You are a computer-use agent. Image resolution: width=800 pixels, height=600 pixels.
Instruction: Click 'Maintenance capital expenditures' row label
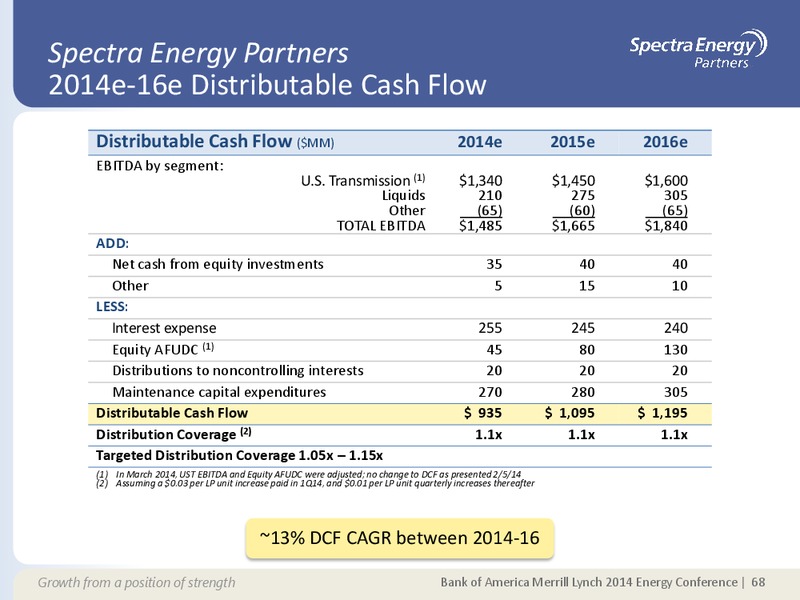[x=219, y=392]
